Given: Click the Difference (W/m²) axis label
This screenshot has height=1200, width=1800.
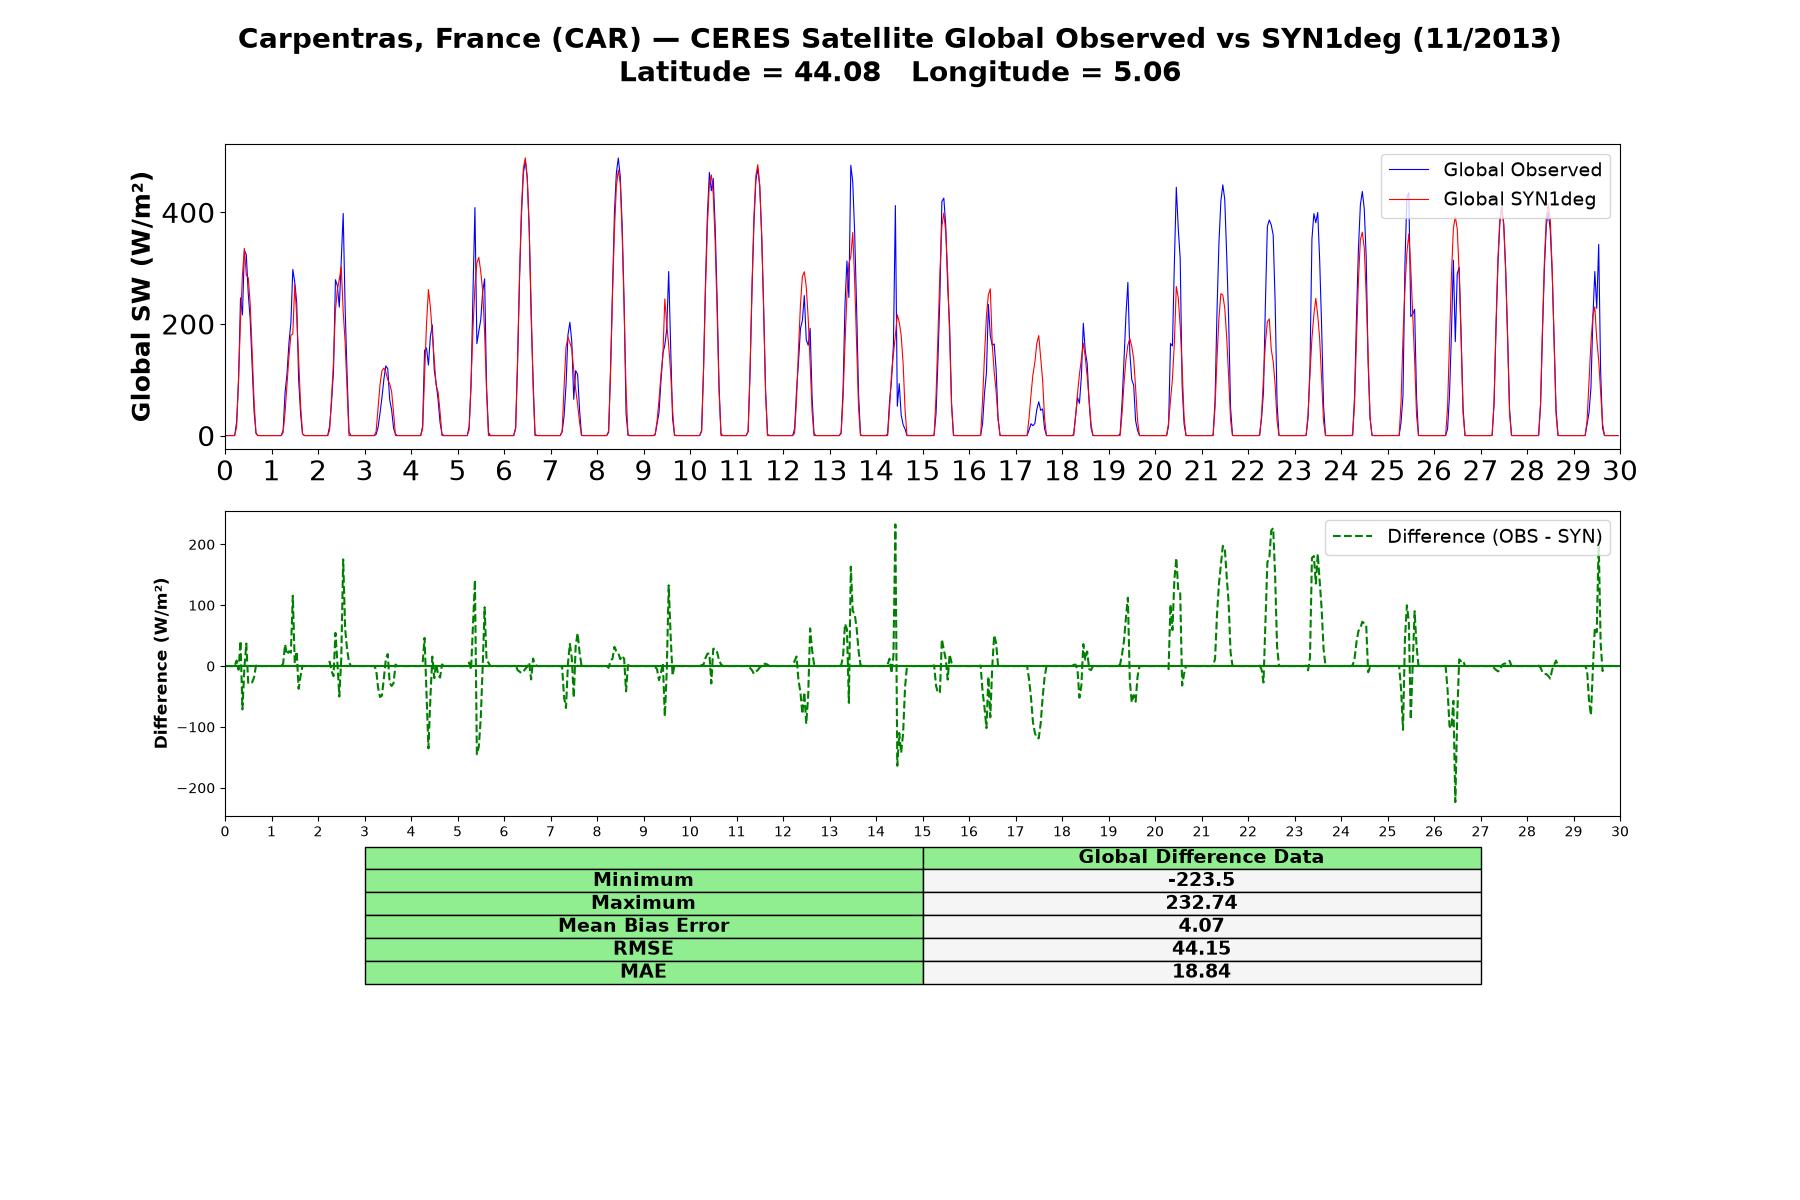Looking at the screenshot, I should [x=161, y=663].
